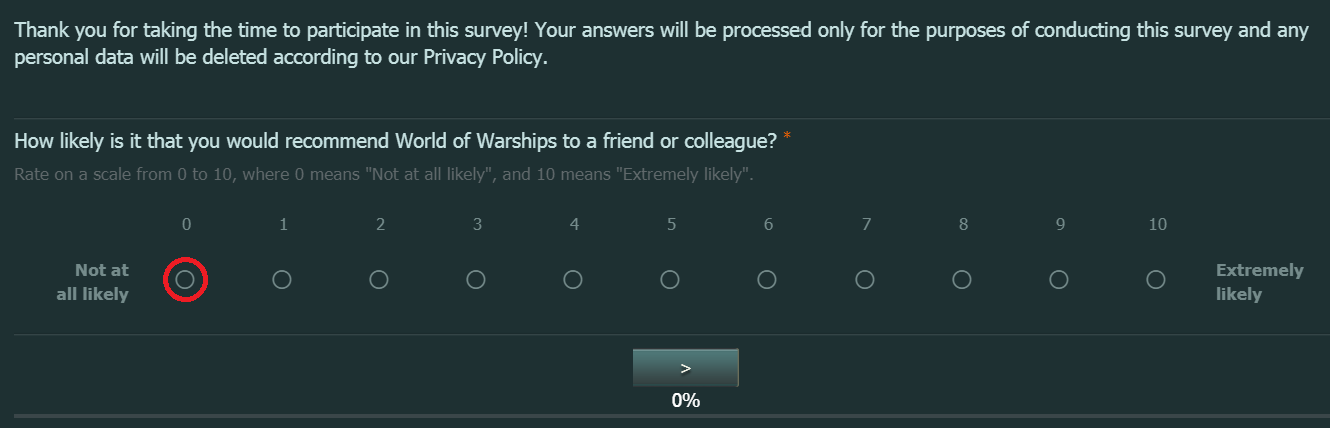Viewport: 1331px width, 428px height.
Task: Choose the middle rating 5 radio button
Action: tap(670, 280)
